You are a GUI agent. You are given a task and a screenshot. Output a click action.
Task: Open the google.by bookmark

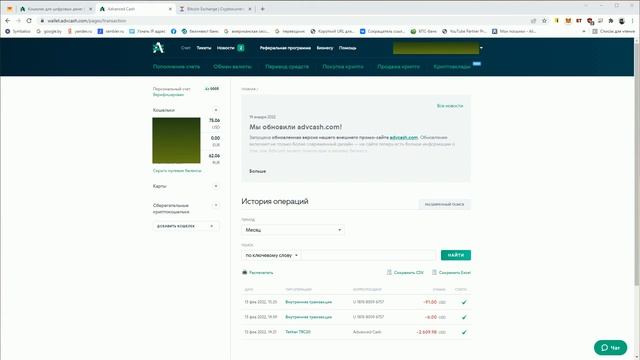[x=49, y=31]
